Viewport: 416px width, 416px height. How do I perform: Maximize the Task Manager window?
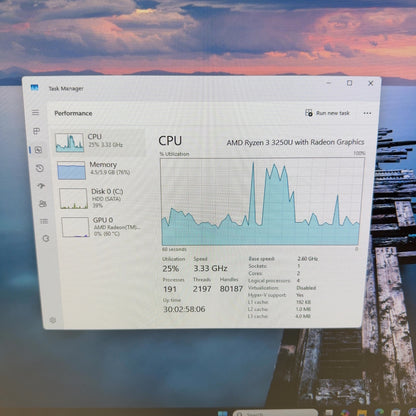tap(349, 83)
